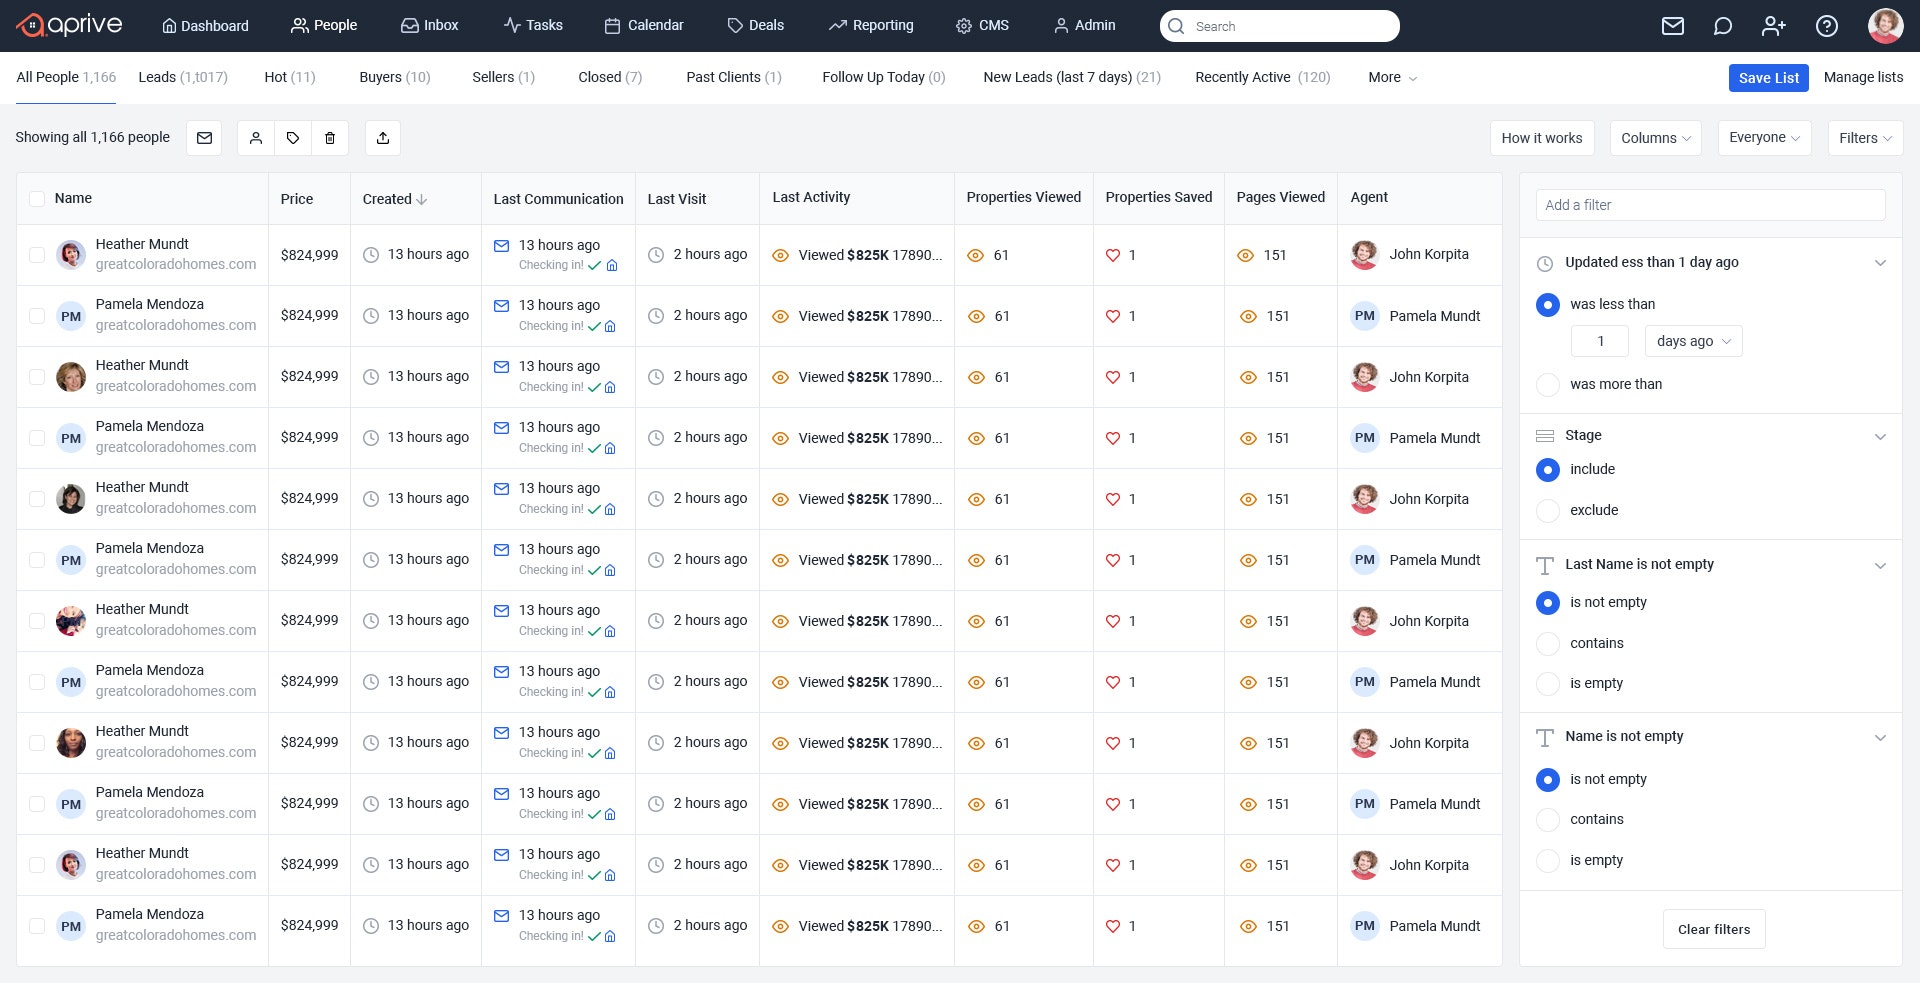1920x983 pixels.
Task: Select the Stage 'exclude' radio button
Action: click(1548, 511)
